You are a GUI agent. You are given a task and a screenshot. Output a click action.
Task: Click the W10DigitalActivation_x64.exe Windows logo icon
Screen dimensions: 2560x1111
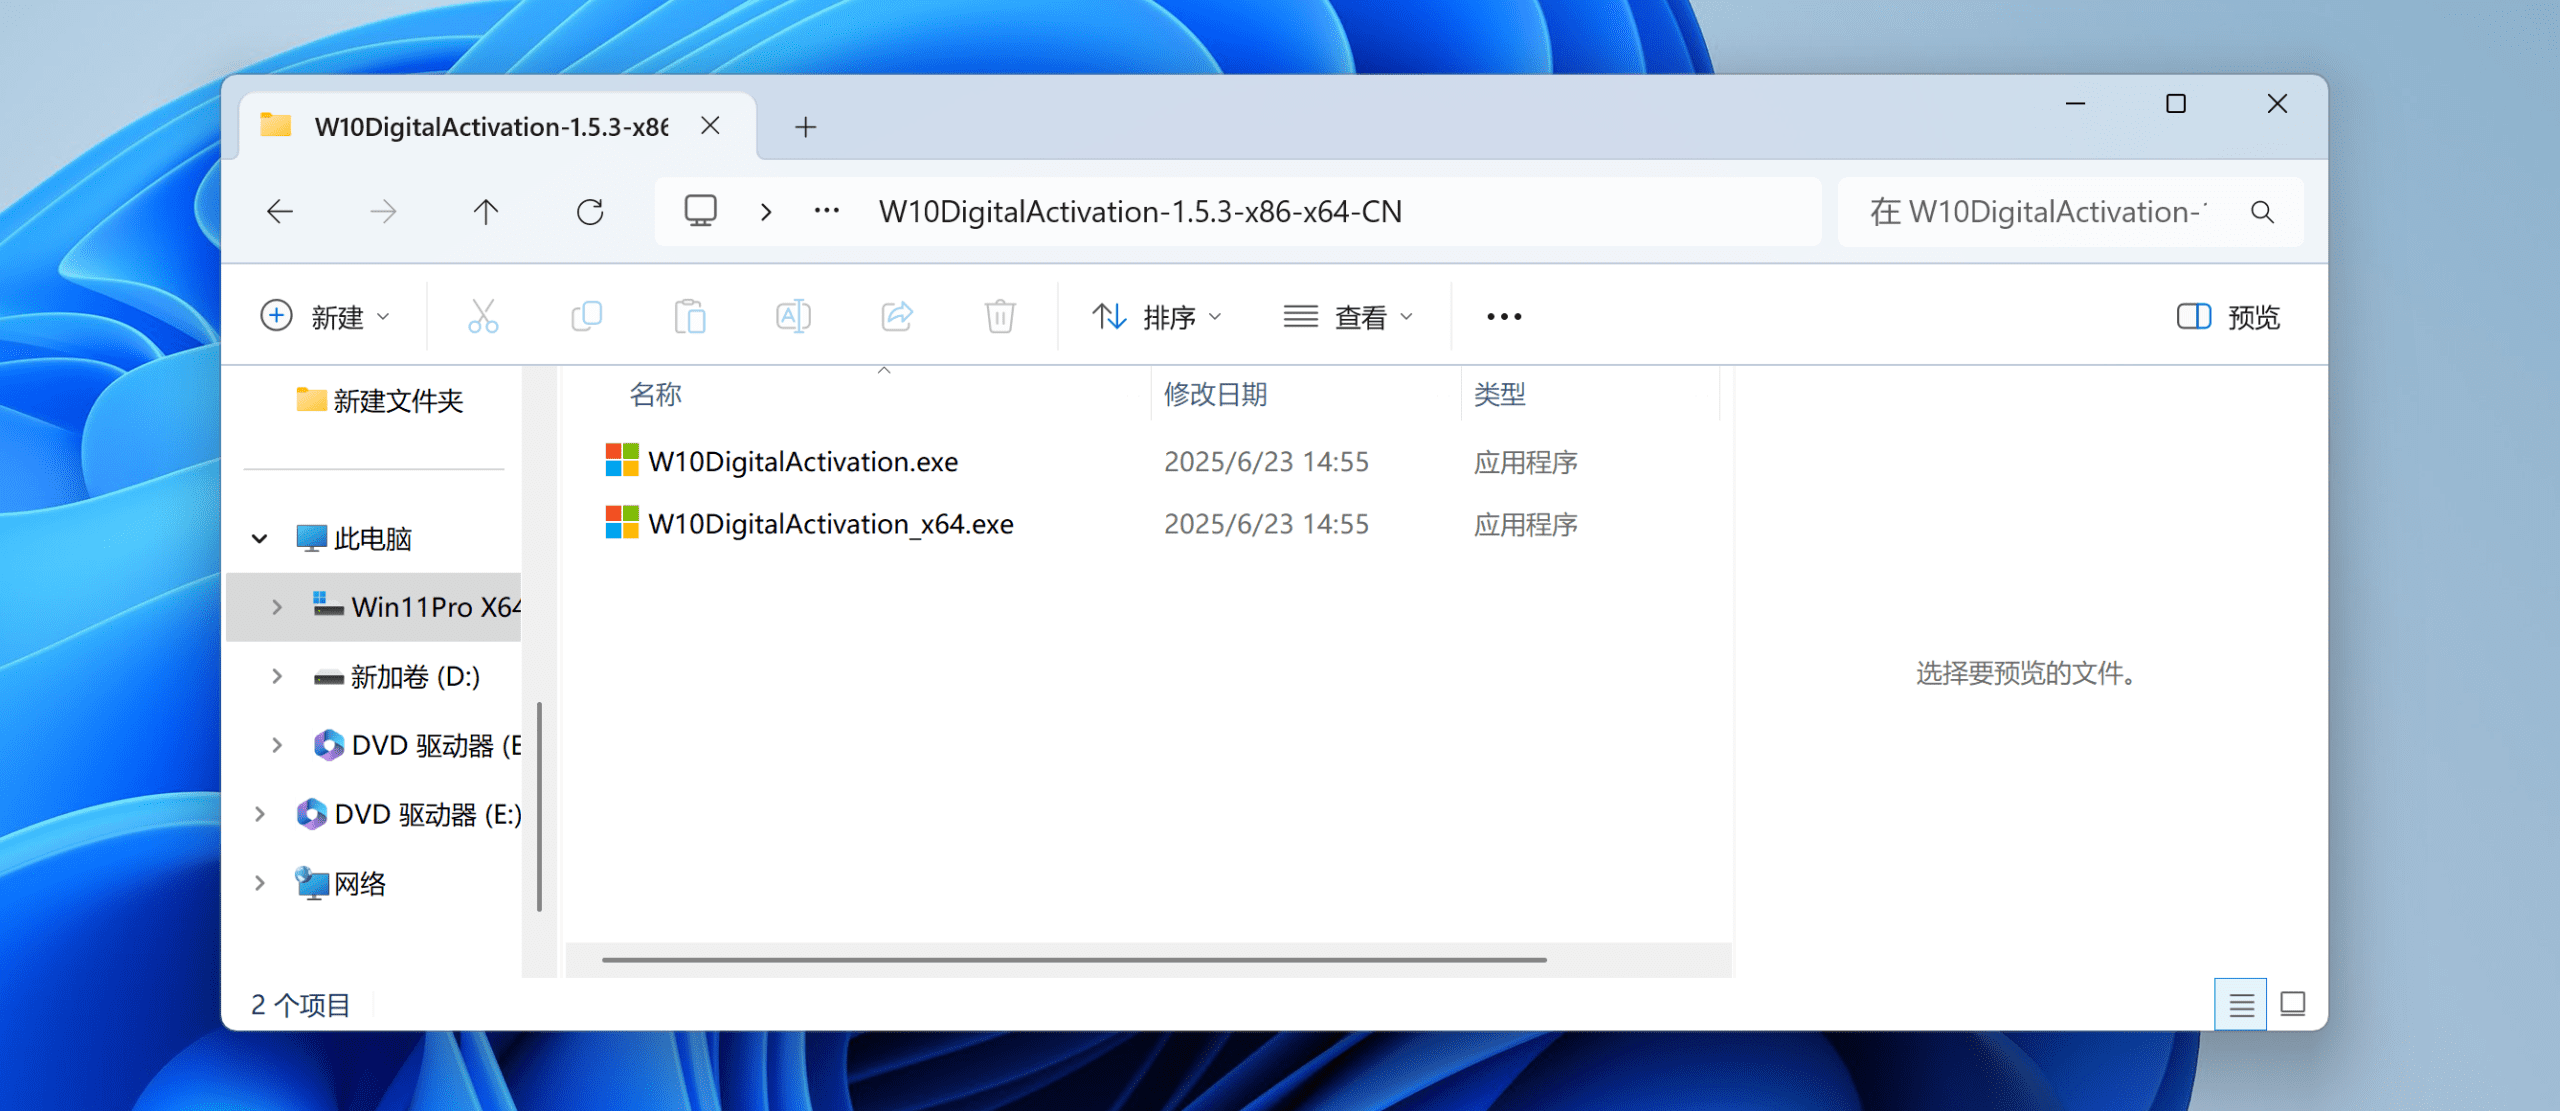click(x=622, y=523)
